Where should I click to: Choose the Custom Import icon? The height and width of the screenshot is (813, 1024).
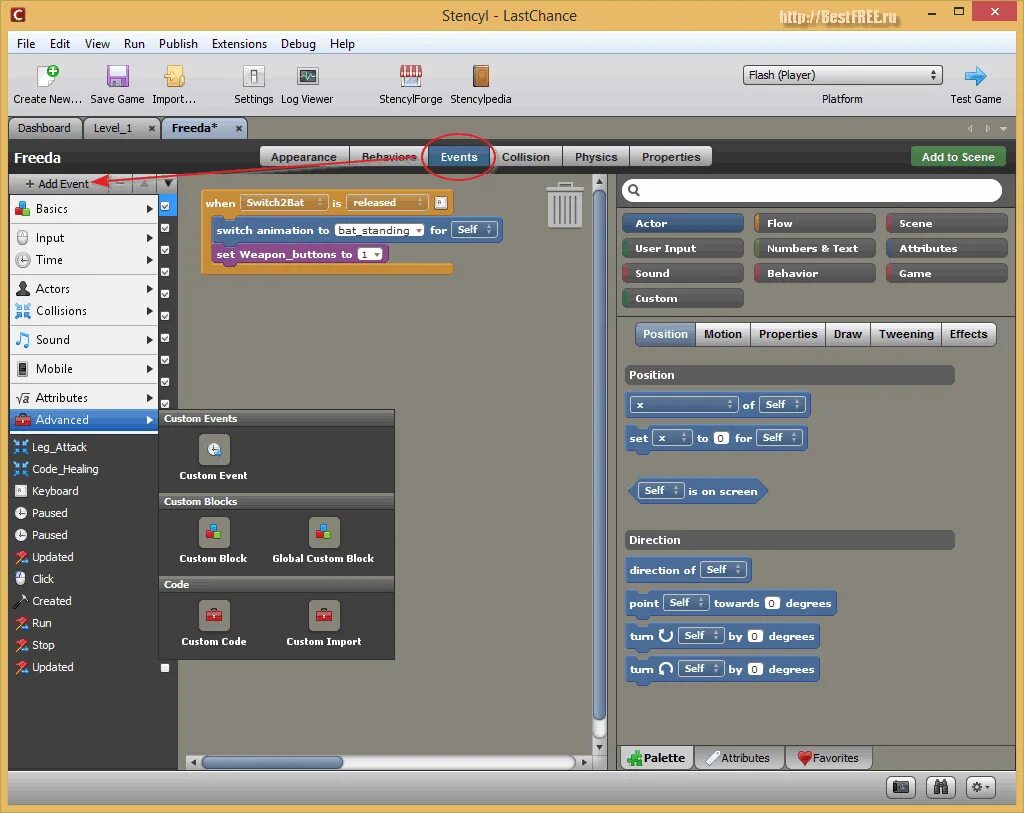pyautogui.click(x=324, y=615)
